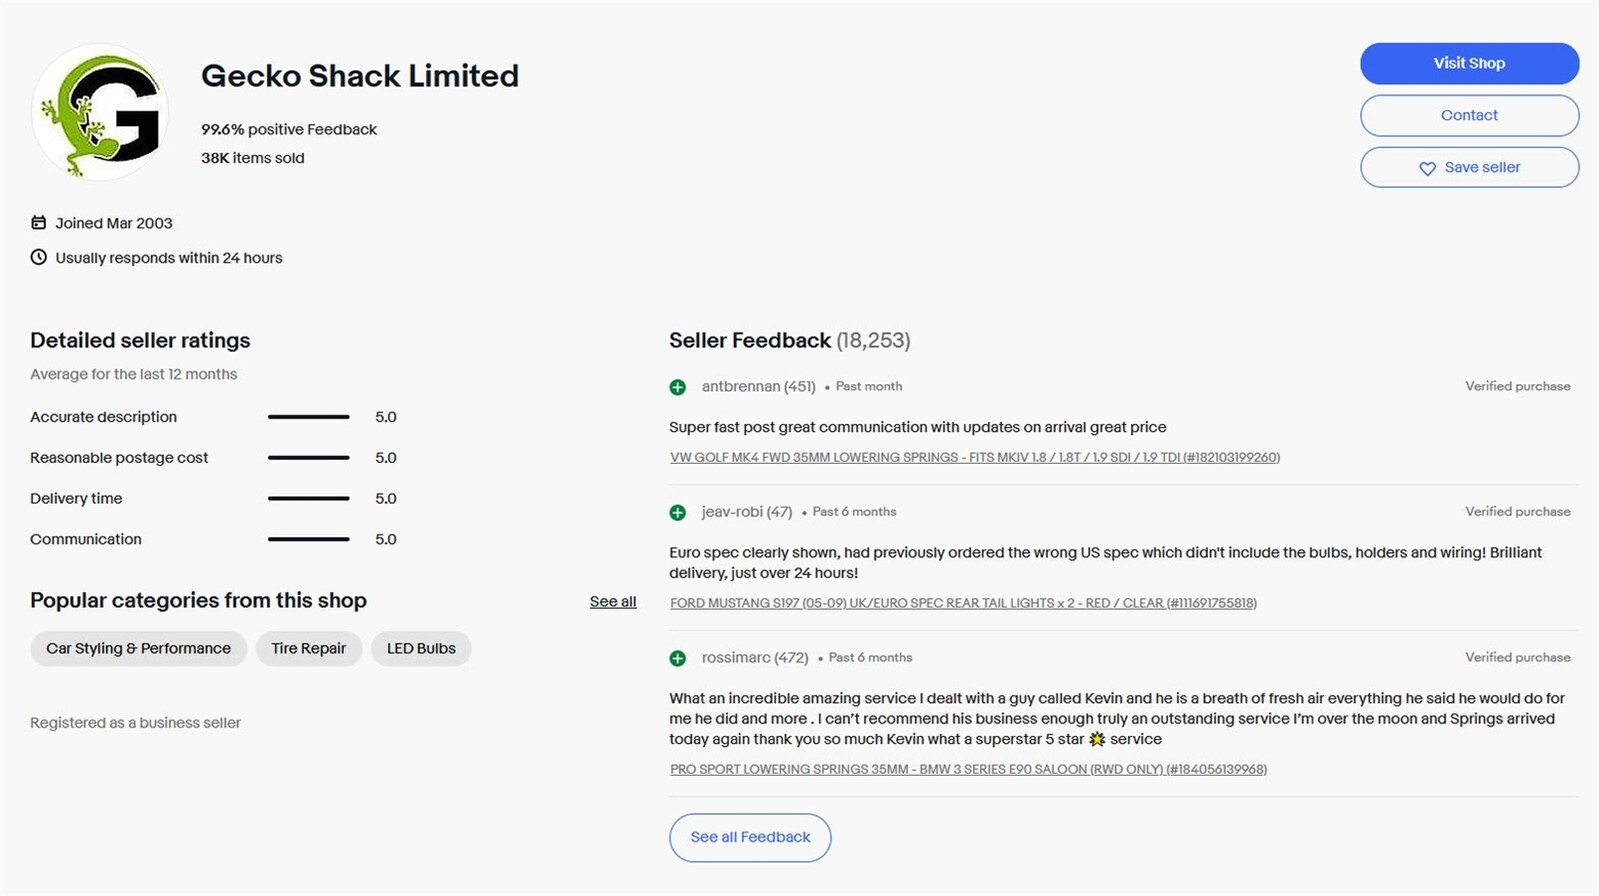Contact the seller via Contact button

point(1469,115)
